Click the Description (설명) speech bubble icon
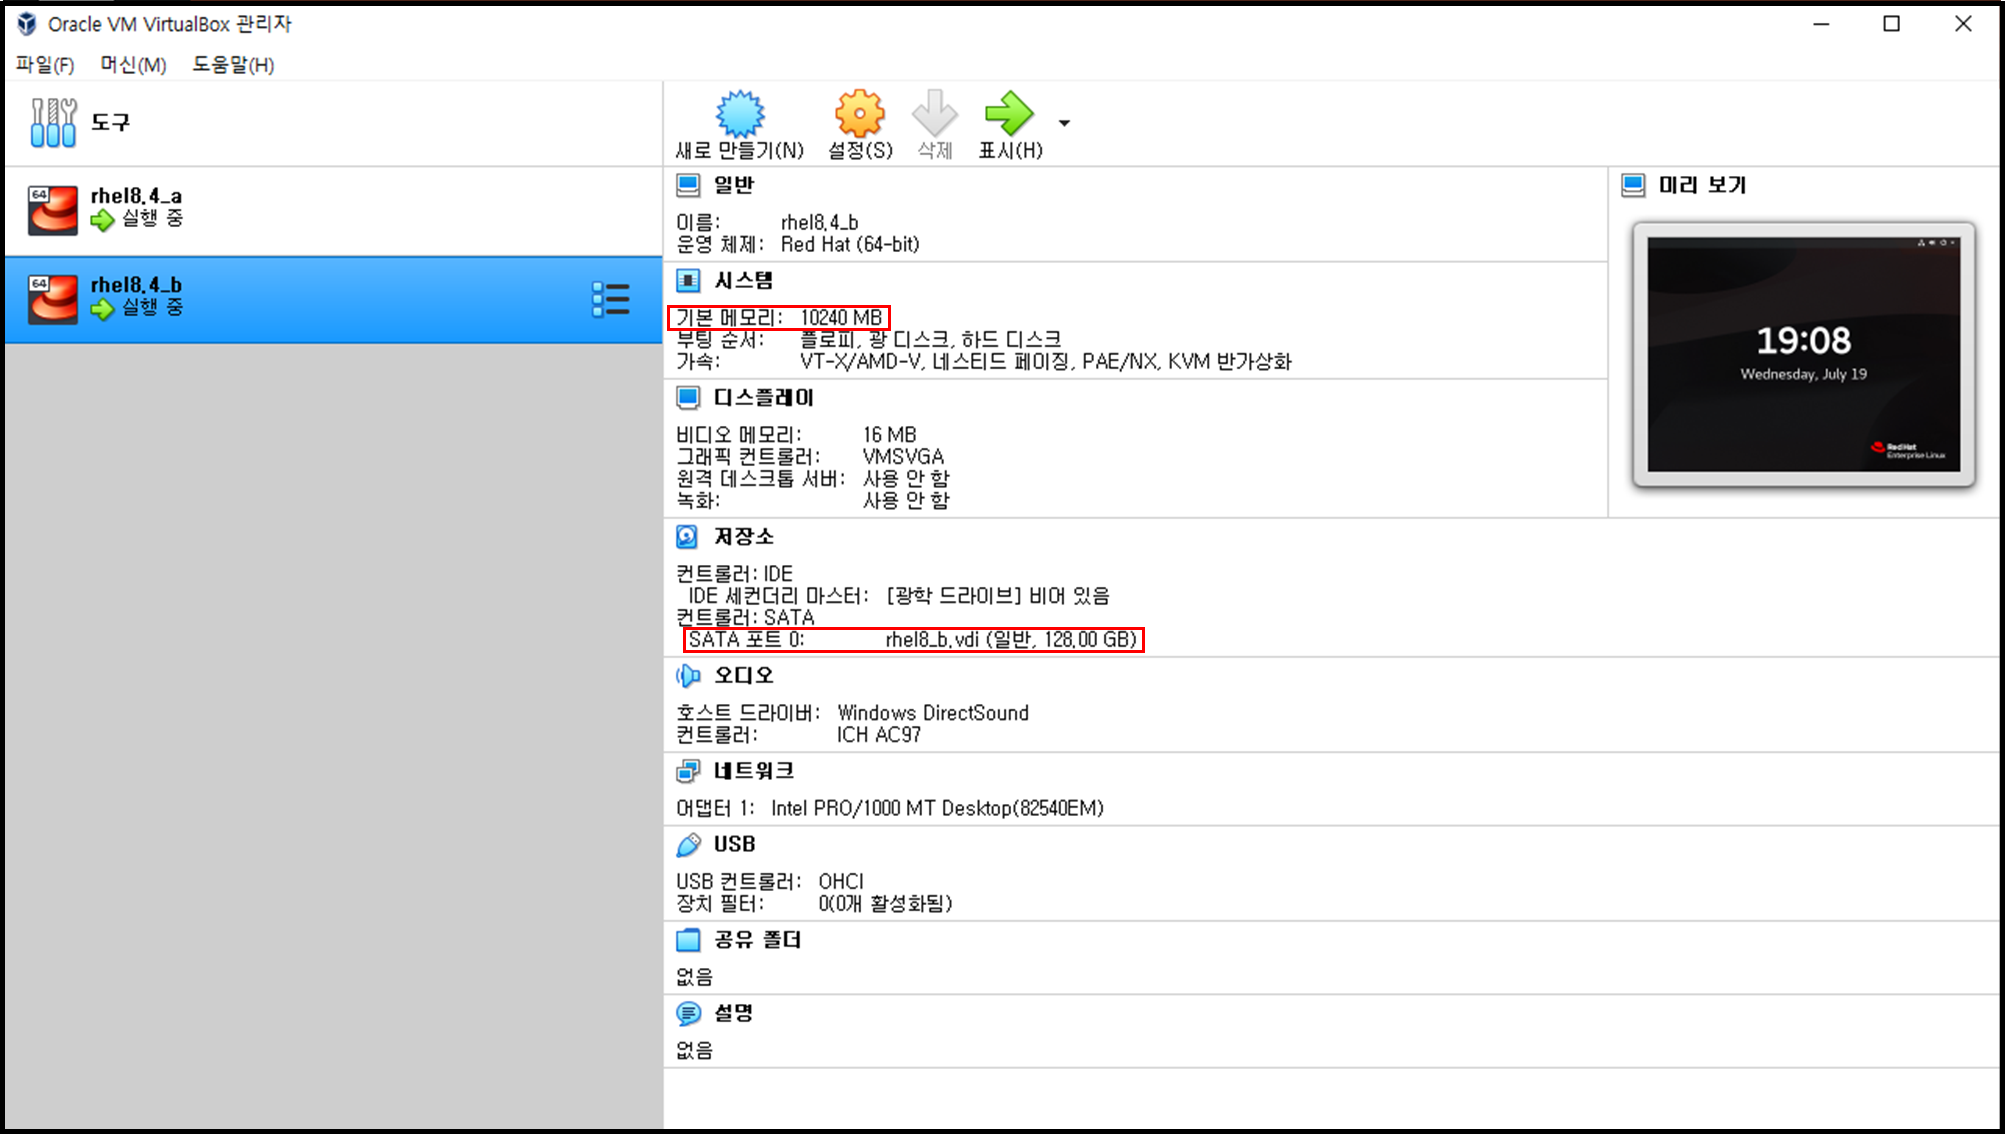2005x1134 pixels. [688, 1013]
